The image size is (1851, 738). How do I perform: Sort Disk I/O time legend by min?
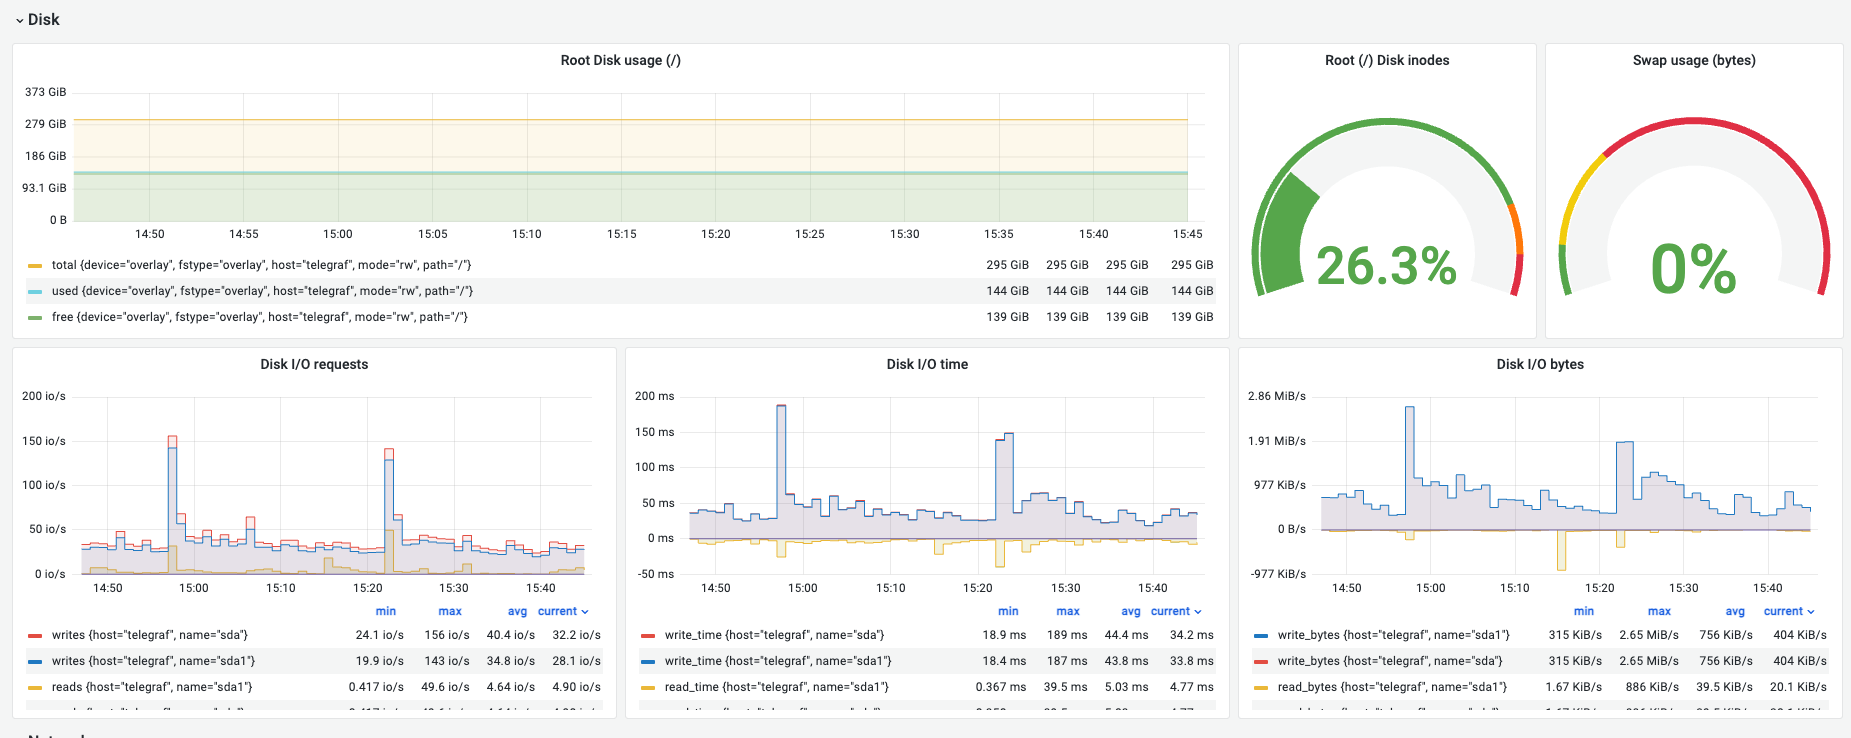click(1007, 611)
